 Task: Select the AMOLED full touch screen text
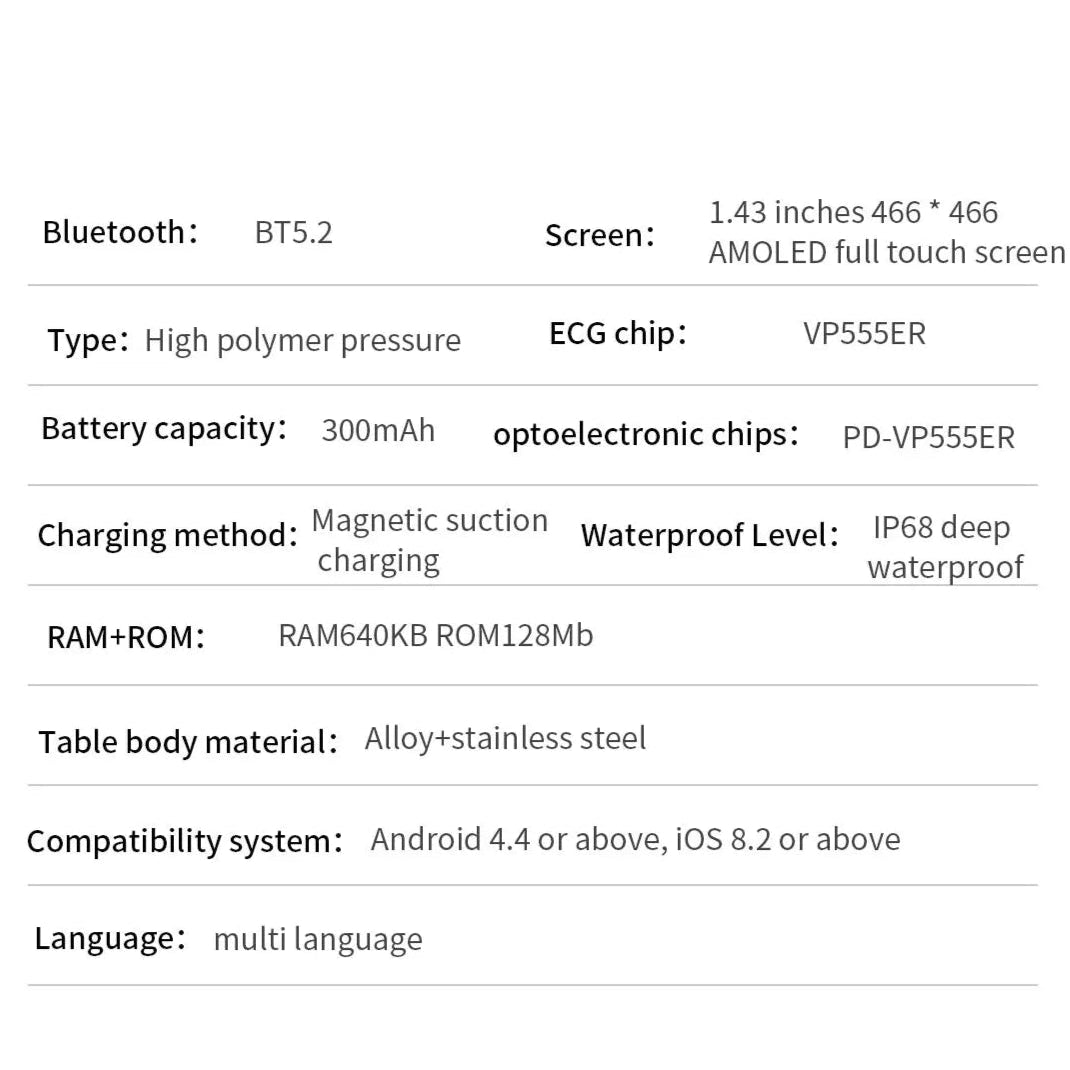886,252
